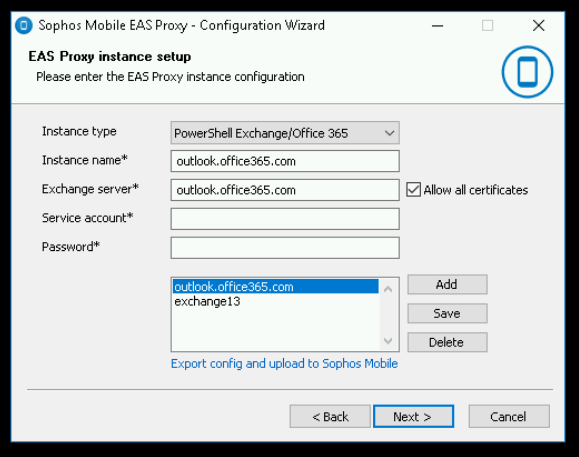Go to the Next wizard step
Image resolution: width=579 pixels, height=457 pixels.
413,416
